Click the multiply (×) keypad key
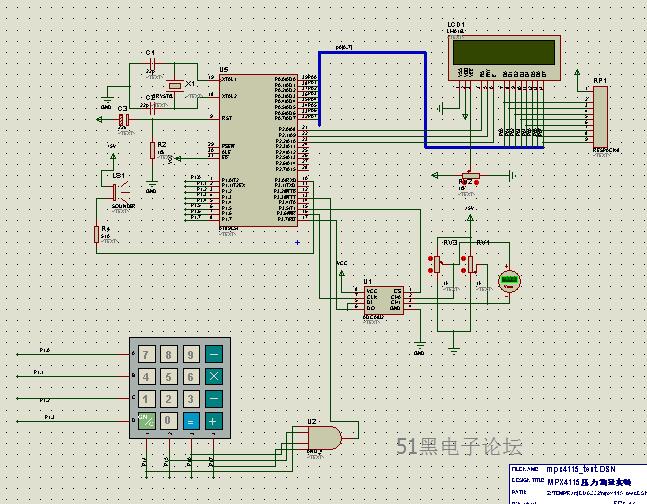The image size is (647, 504). tap(214, 376)
